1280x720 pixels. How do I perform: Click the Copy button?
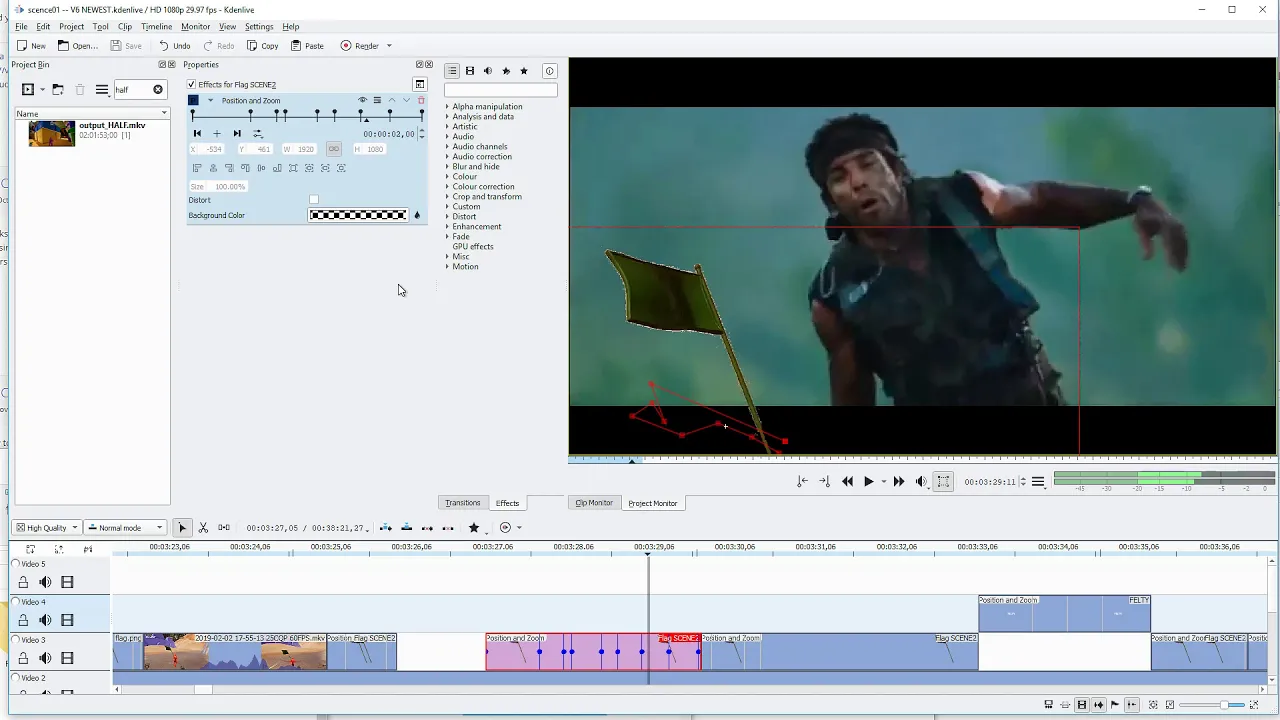pyautogui.click(x=263, y=46)
